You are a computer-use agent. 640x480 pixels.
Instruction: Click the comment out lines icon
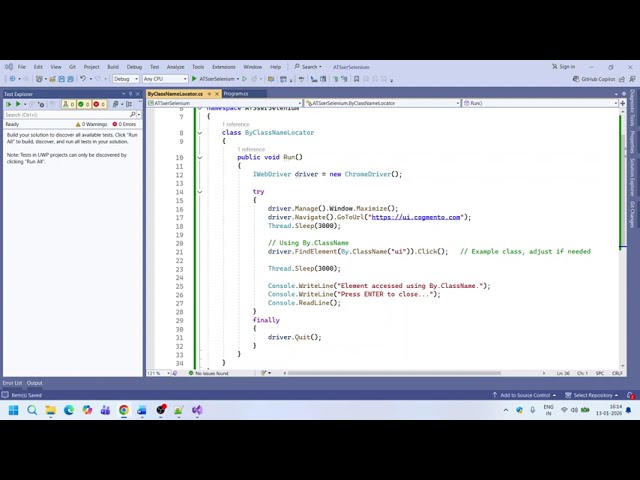(335, 79)
